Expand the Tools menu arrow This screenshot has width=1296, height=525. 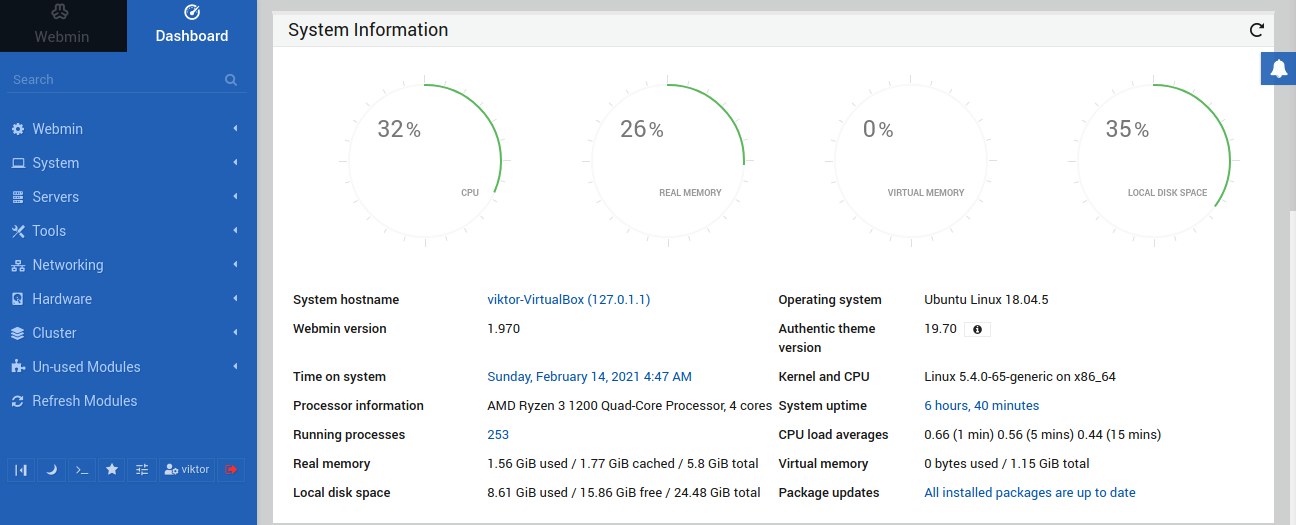[235, 231]
